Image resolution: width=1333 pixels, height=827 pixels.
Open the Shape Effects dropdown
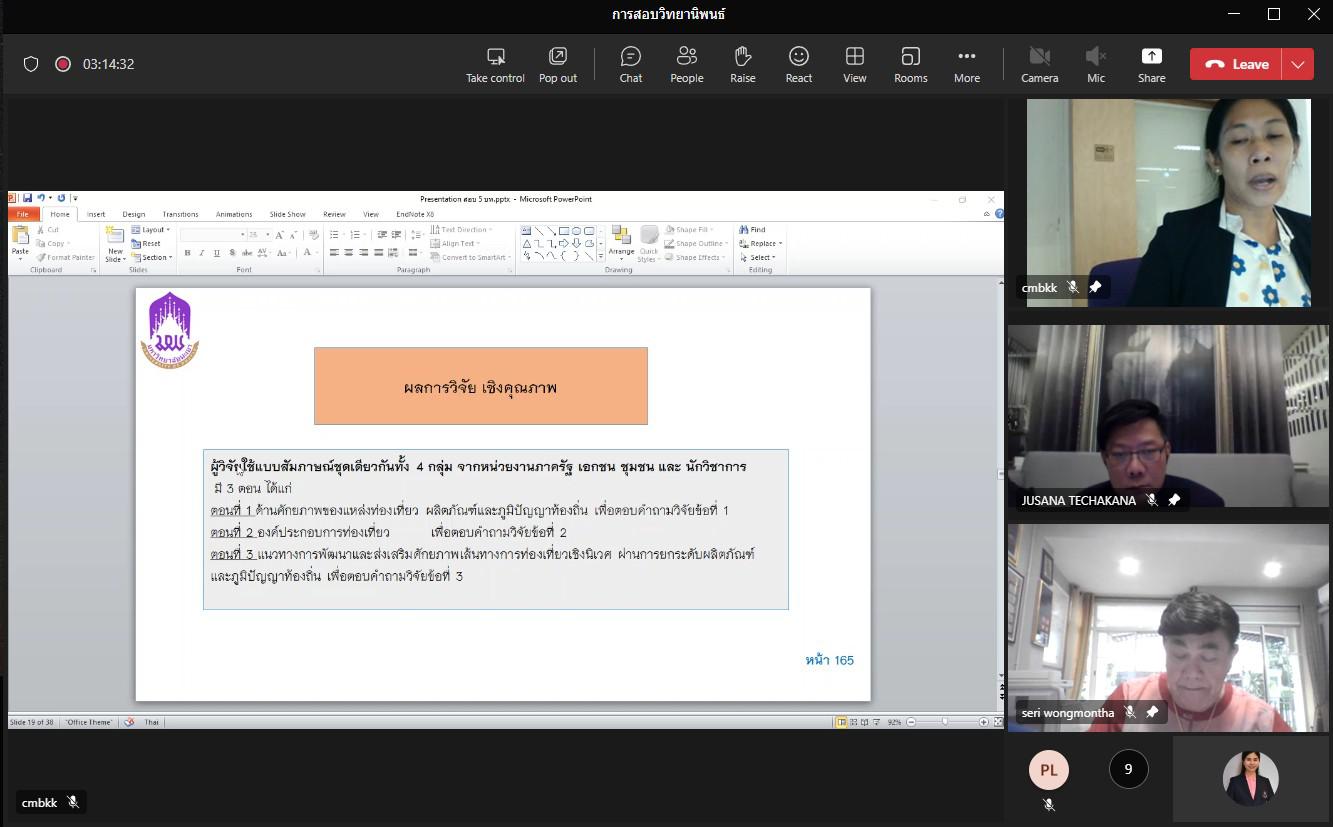[x=696, y=258]
